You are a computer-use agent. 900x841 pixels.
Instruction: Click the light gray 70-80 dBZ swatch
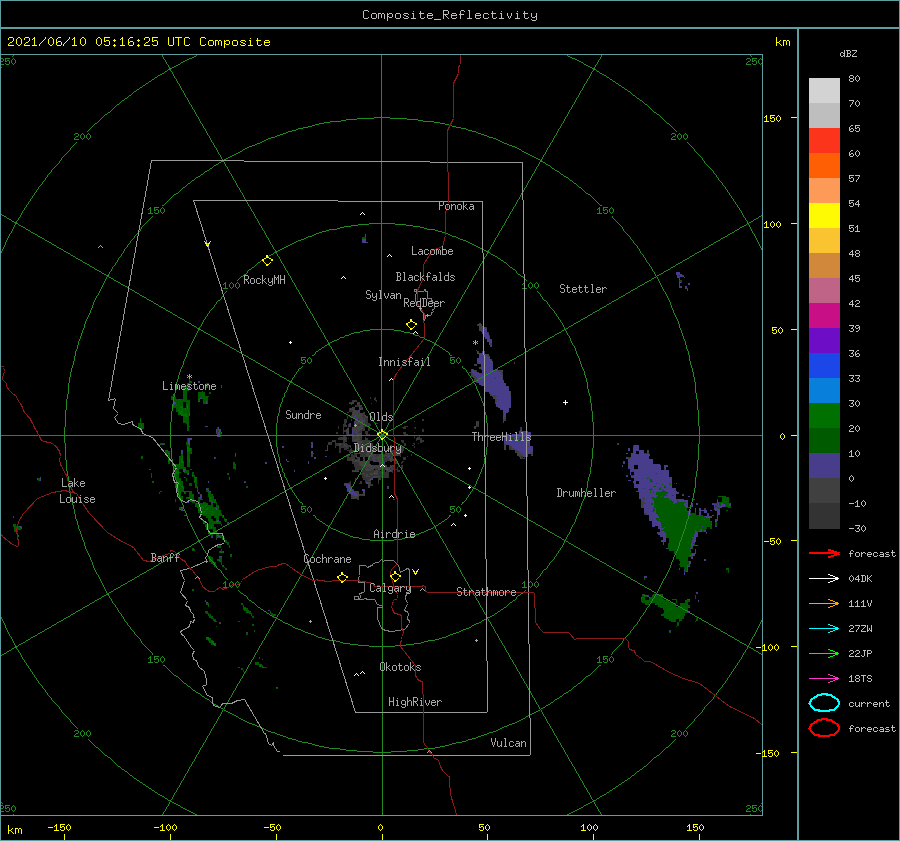point(824,91)
